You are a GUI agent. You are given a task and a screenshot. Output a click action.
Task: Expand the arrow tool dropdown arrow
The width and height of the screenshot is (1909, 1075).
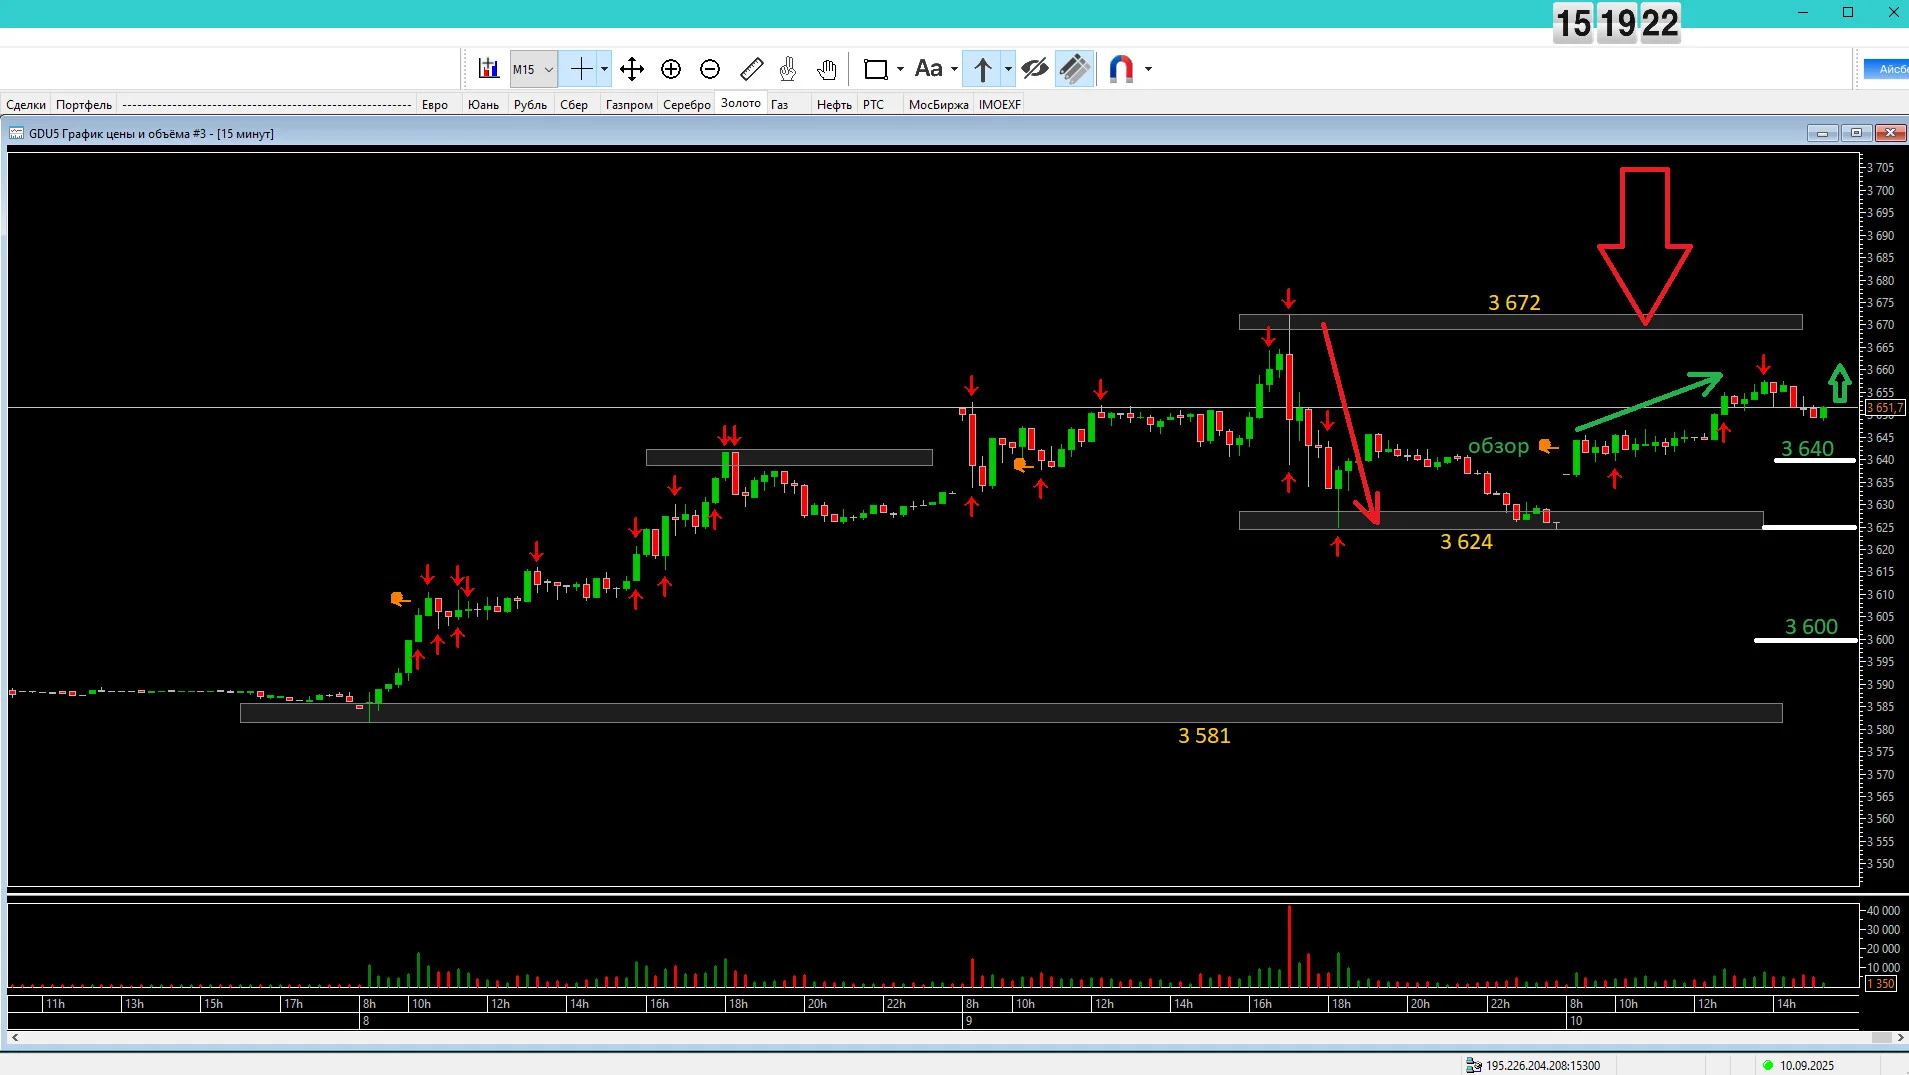click(x=1008, y=69)
